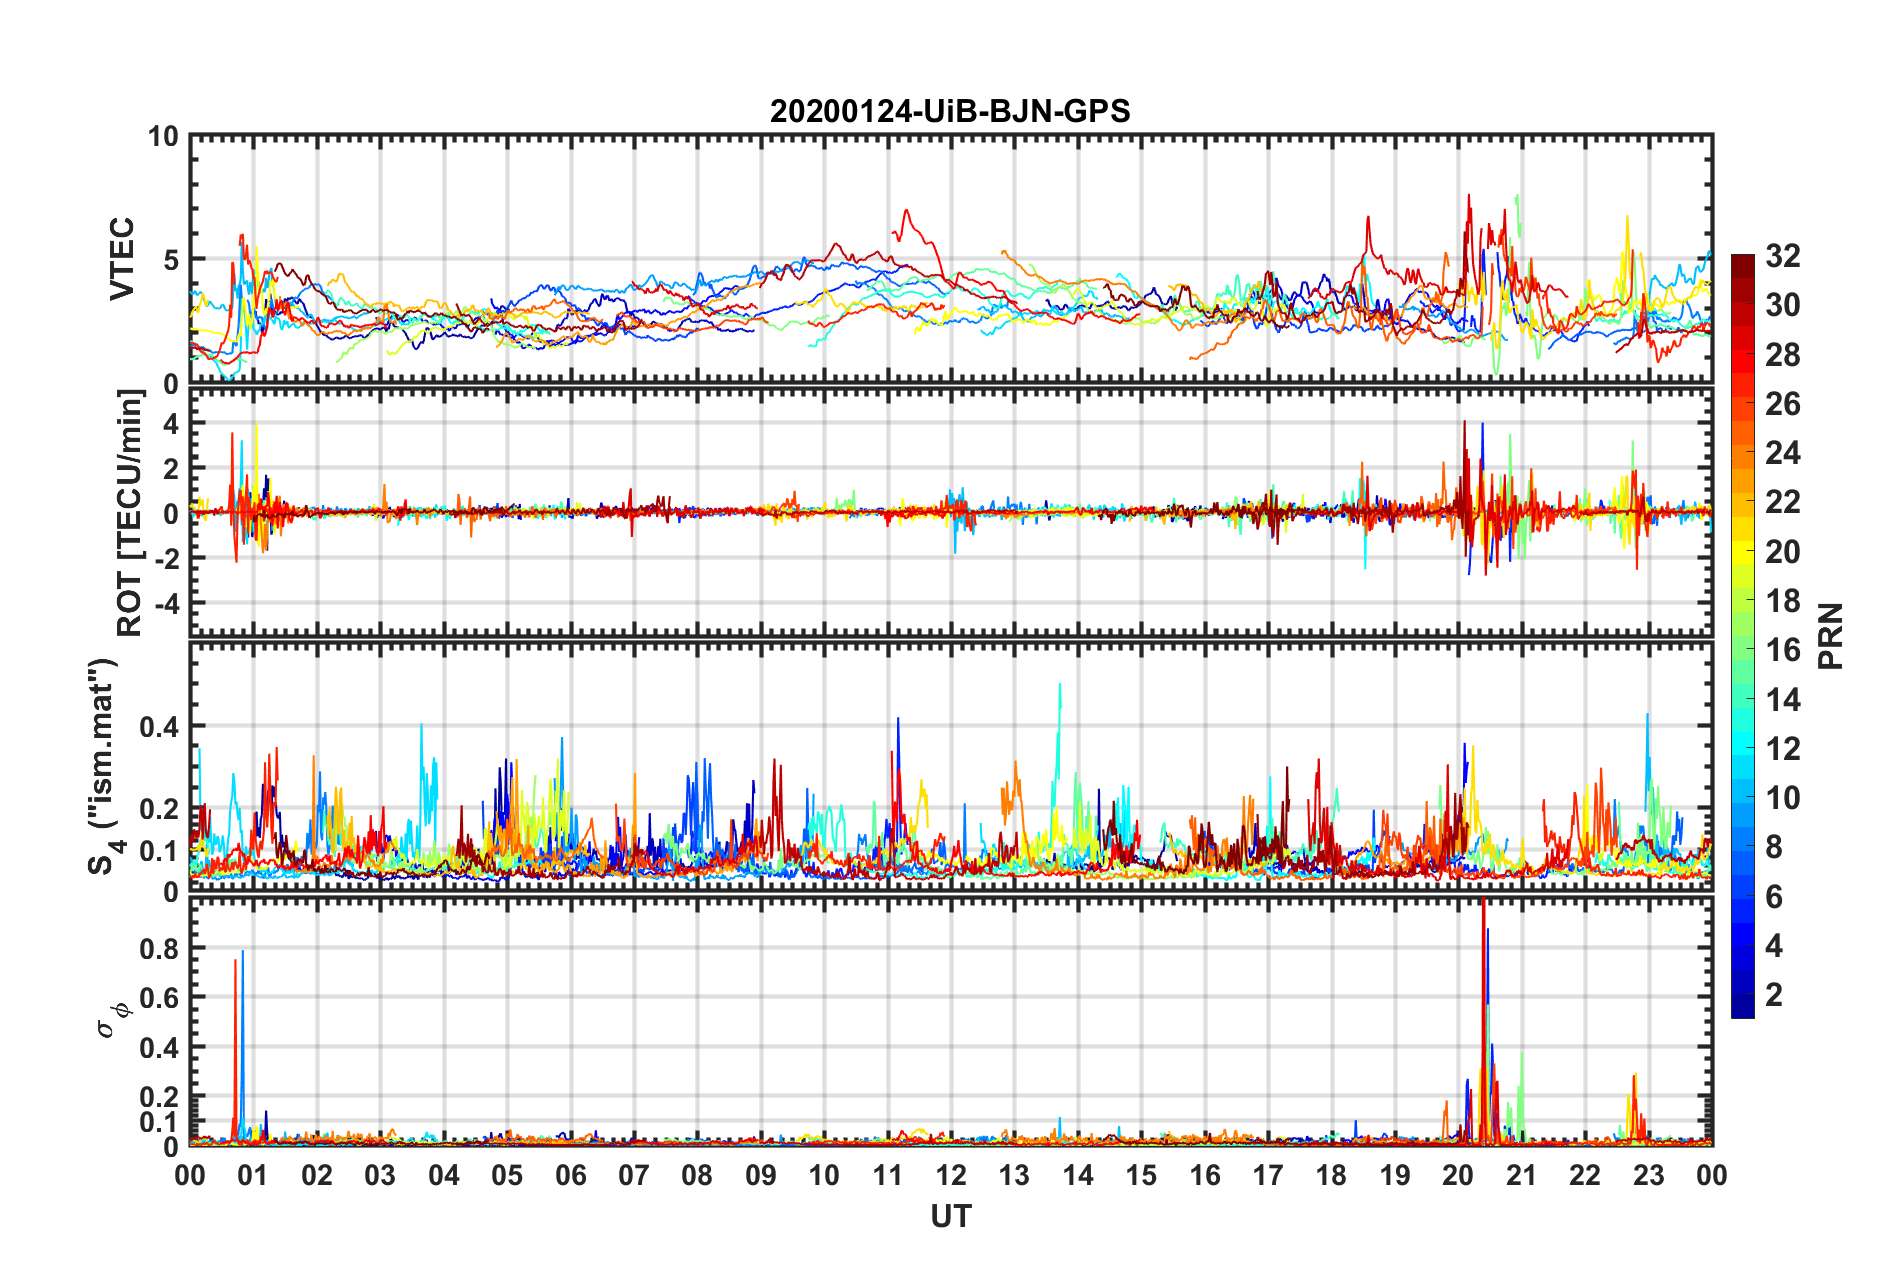The height and width of the screenshot is (1272, 1902).
Task: Click x-axis hour label 08
Action: point(697,1175)
